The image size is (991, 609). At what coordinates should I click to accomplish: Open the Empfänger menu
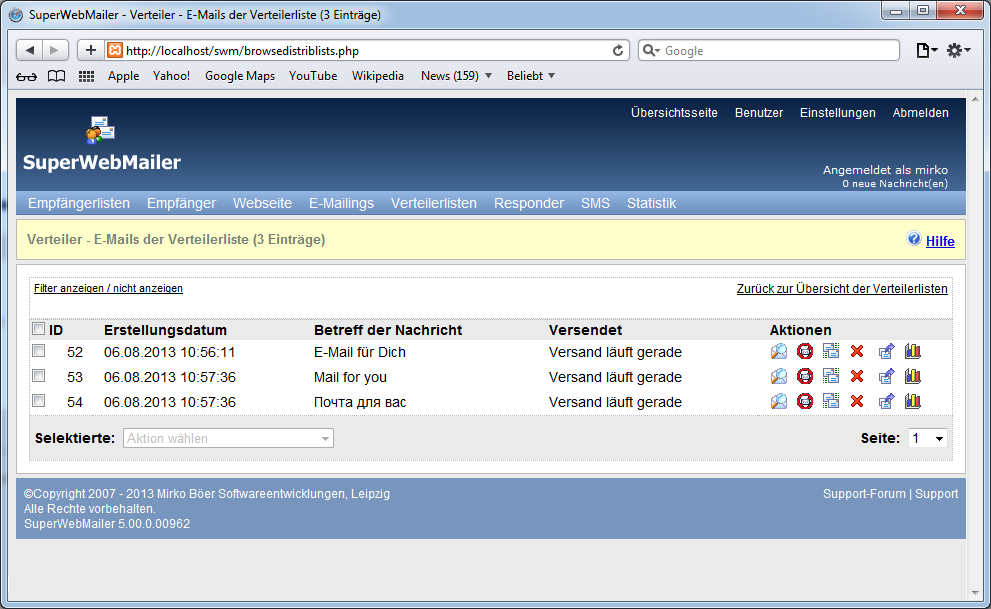[x=181, y=203]
